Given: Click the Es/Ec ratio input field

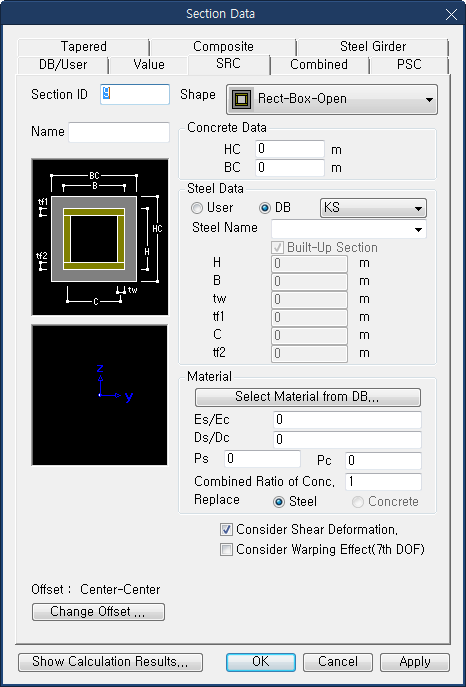Looking at the screenshot, I should tap(347, 420).
